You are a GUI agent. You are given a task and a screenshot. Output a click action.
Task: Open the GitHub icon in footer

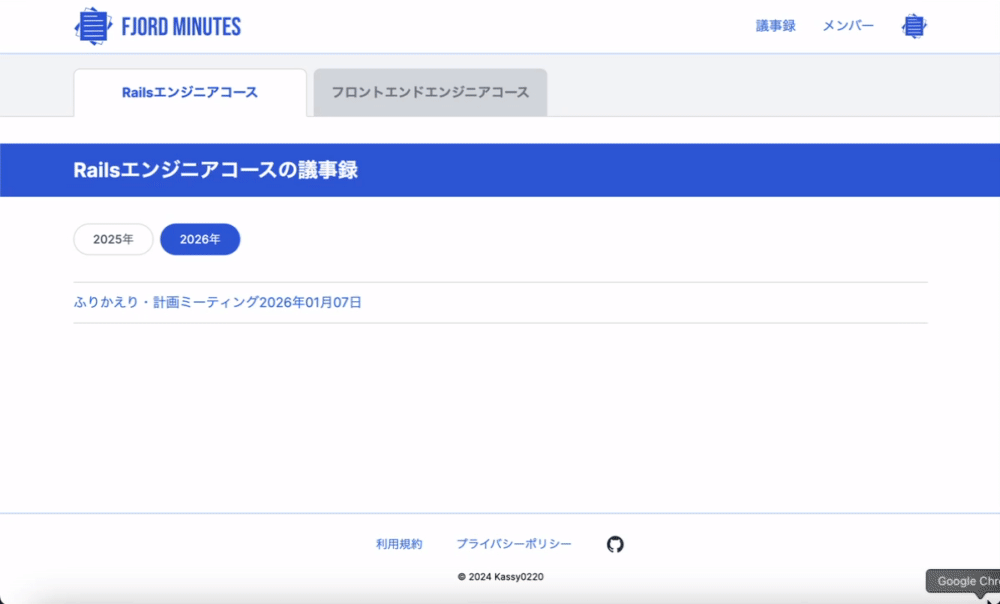pos(615,544)
